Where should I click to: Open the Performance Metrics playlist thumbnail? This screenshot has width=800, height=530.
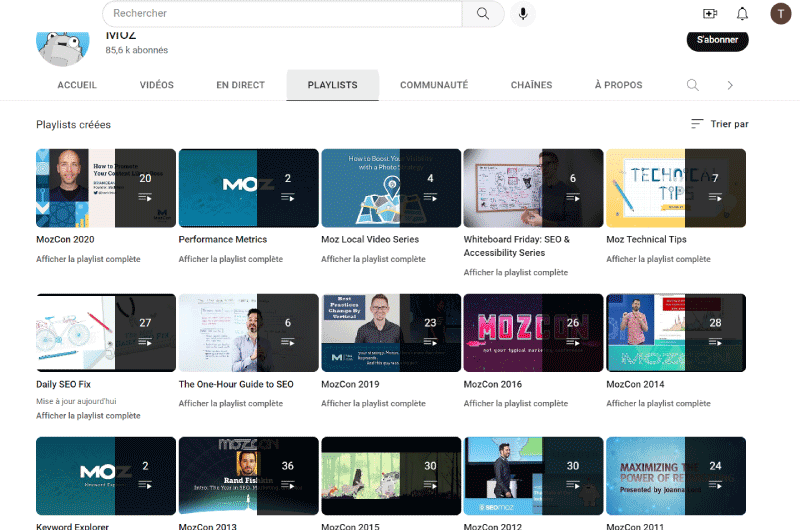click(x=248, y=188)
